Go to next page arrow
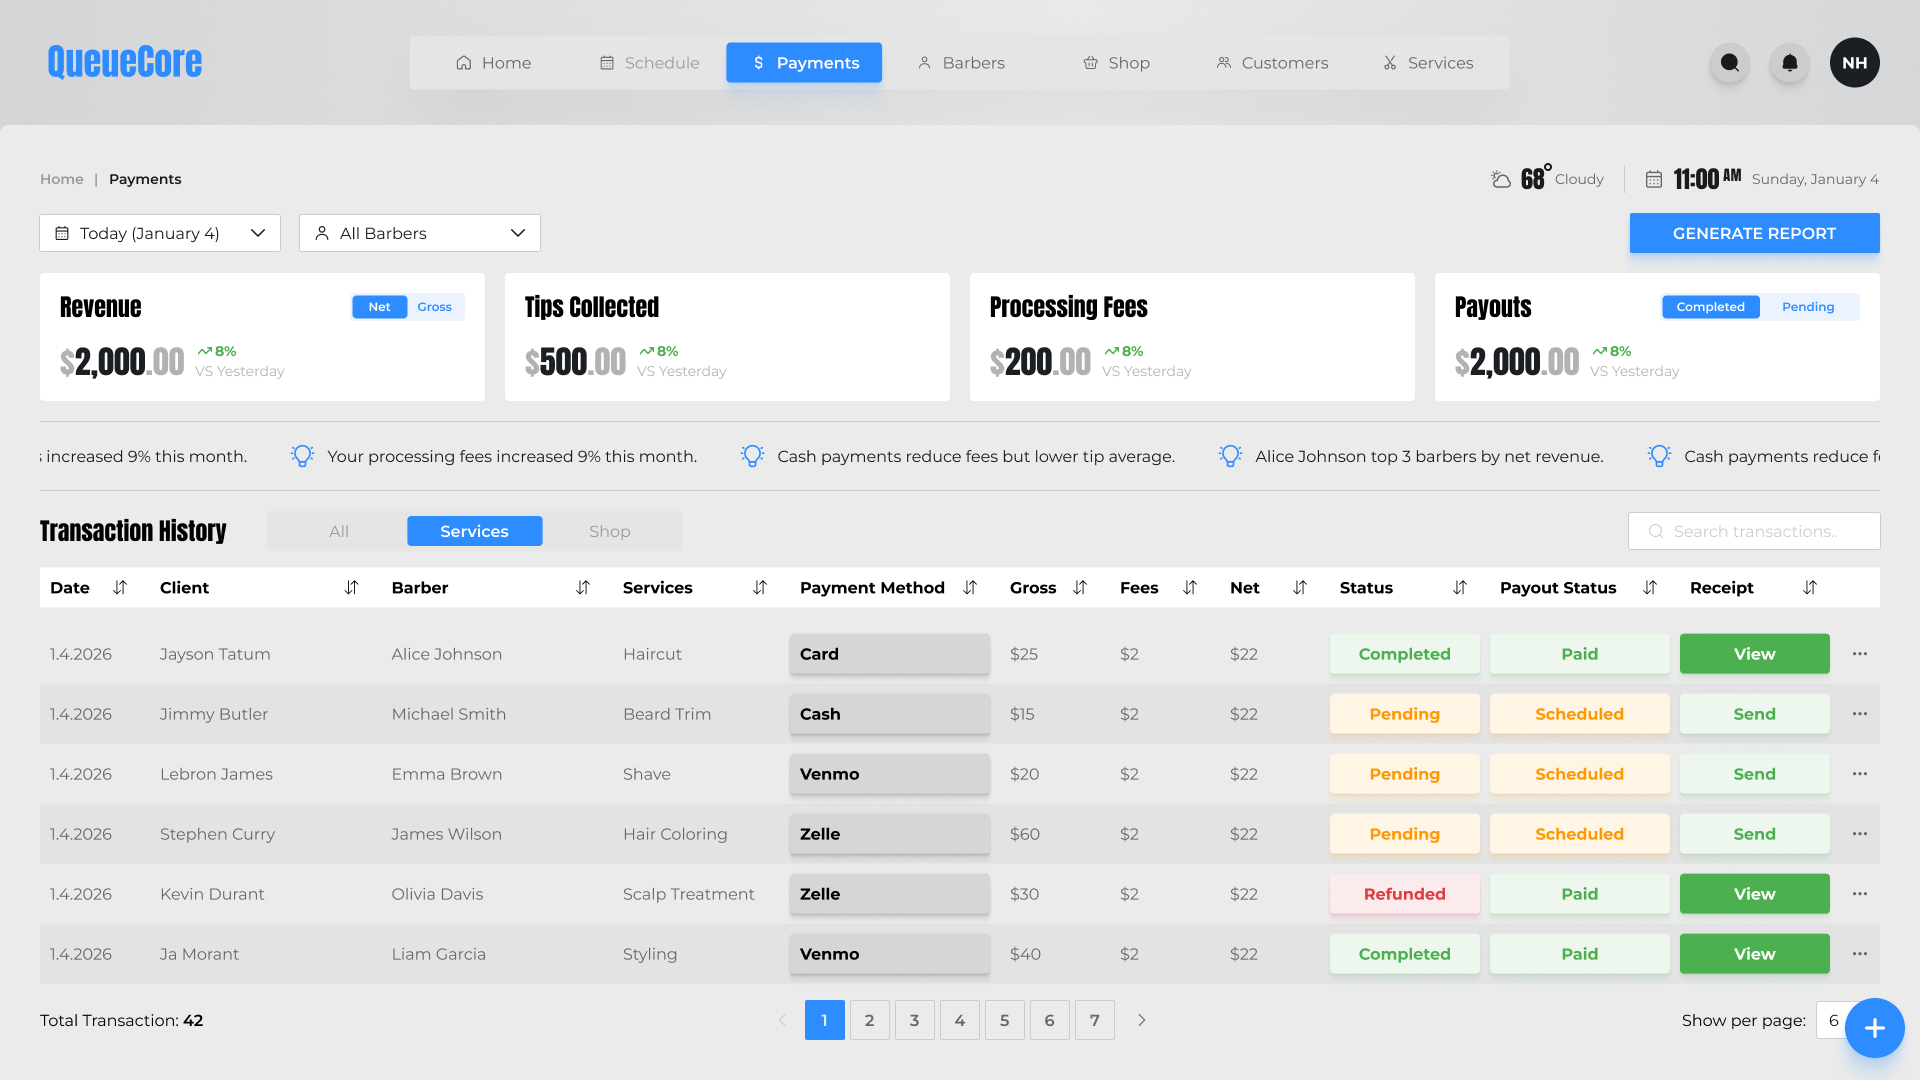The image size is (1920, 1080). click(x=1141, y=1020)
